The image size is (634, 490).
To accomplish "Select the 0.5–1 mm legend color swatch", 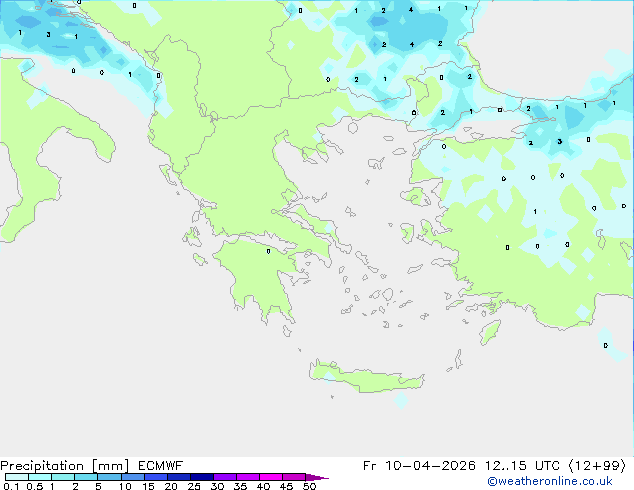I will pyautogui.click(x=40, y=477).
